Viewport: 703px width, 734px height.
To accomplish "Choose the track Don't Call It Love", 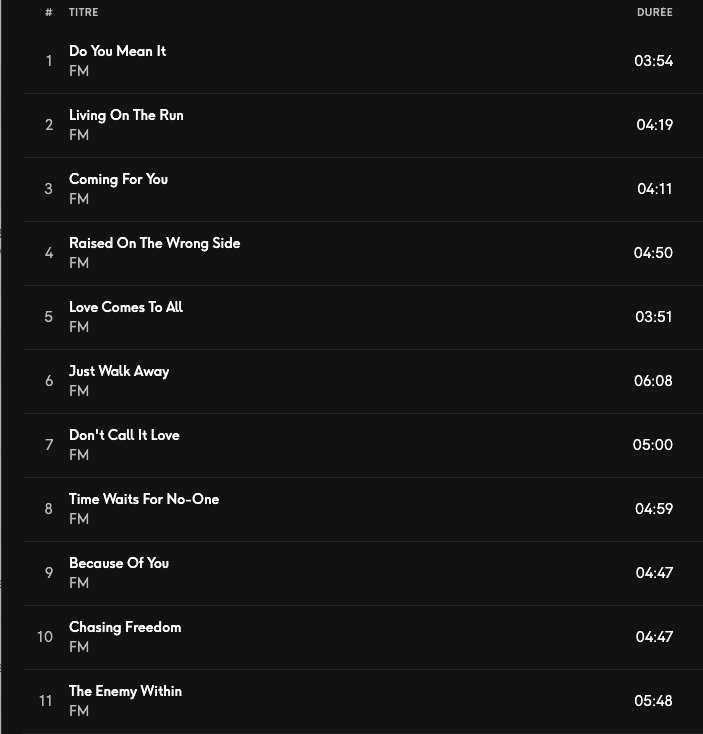I will (124, 435).
